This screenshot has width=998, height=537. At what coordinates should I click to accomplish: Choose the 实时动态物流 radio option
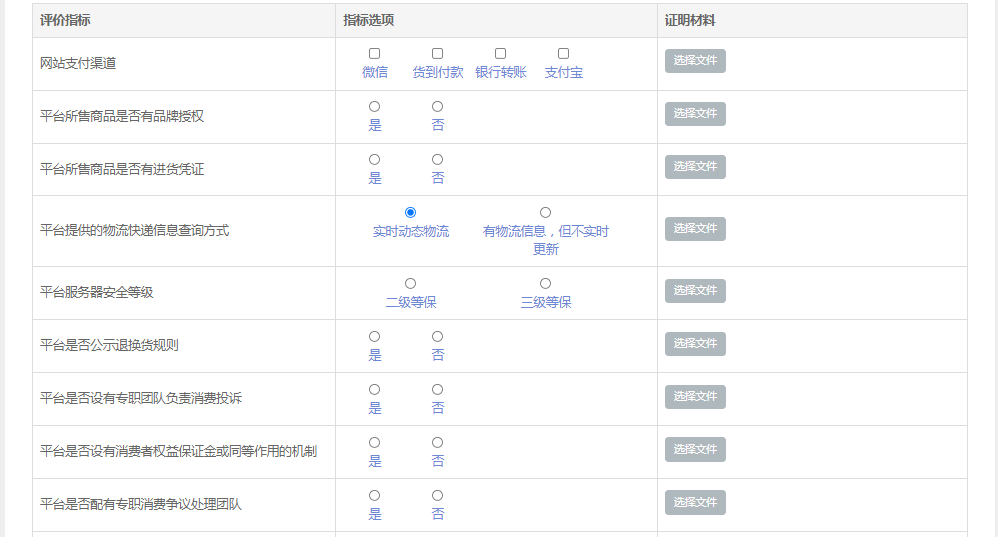411,213
